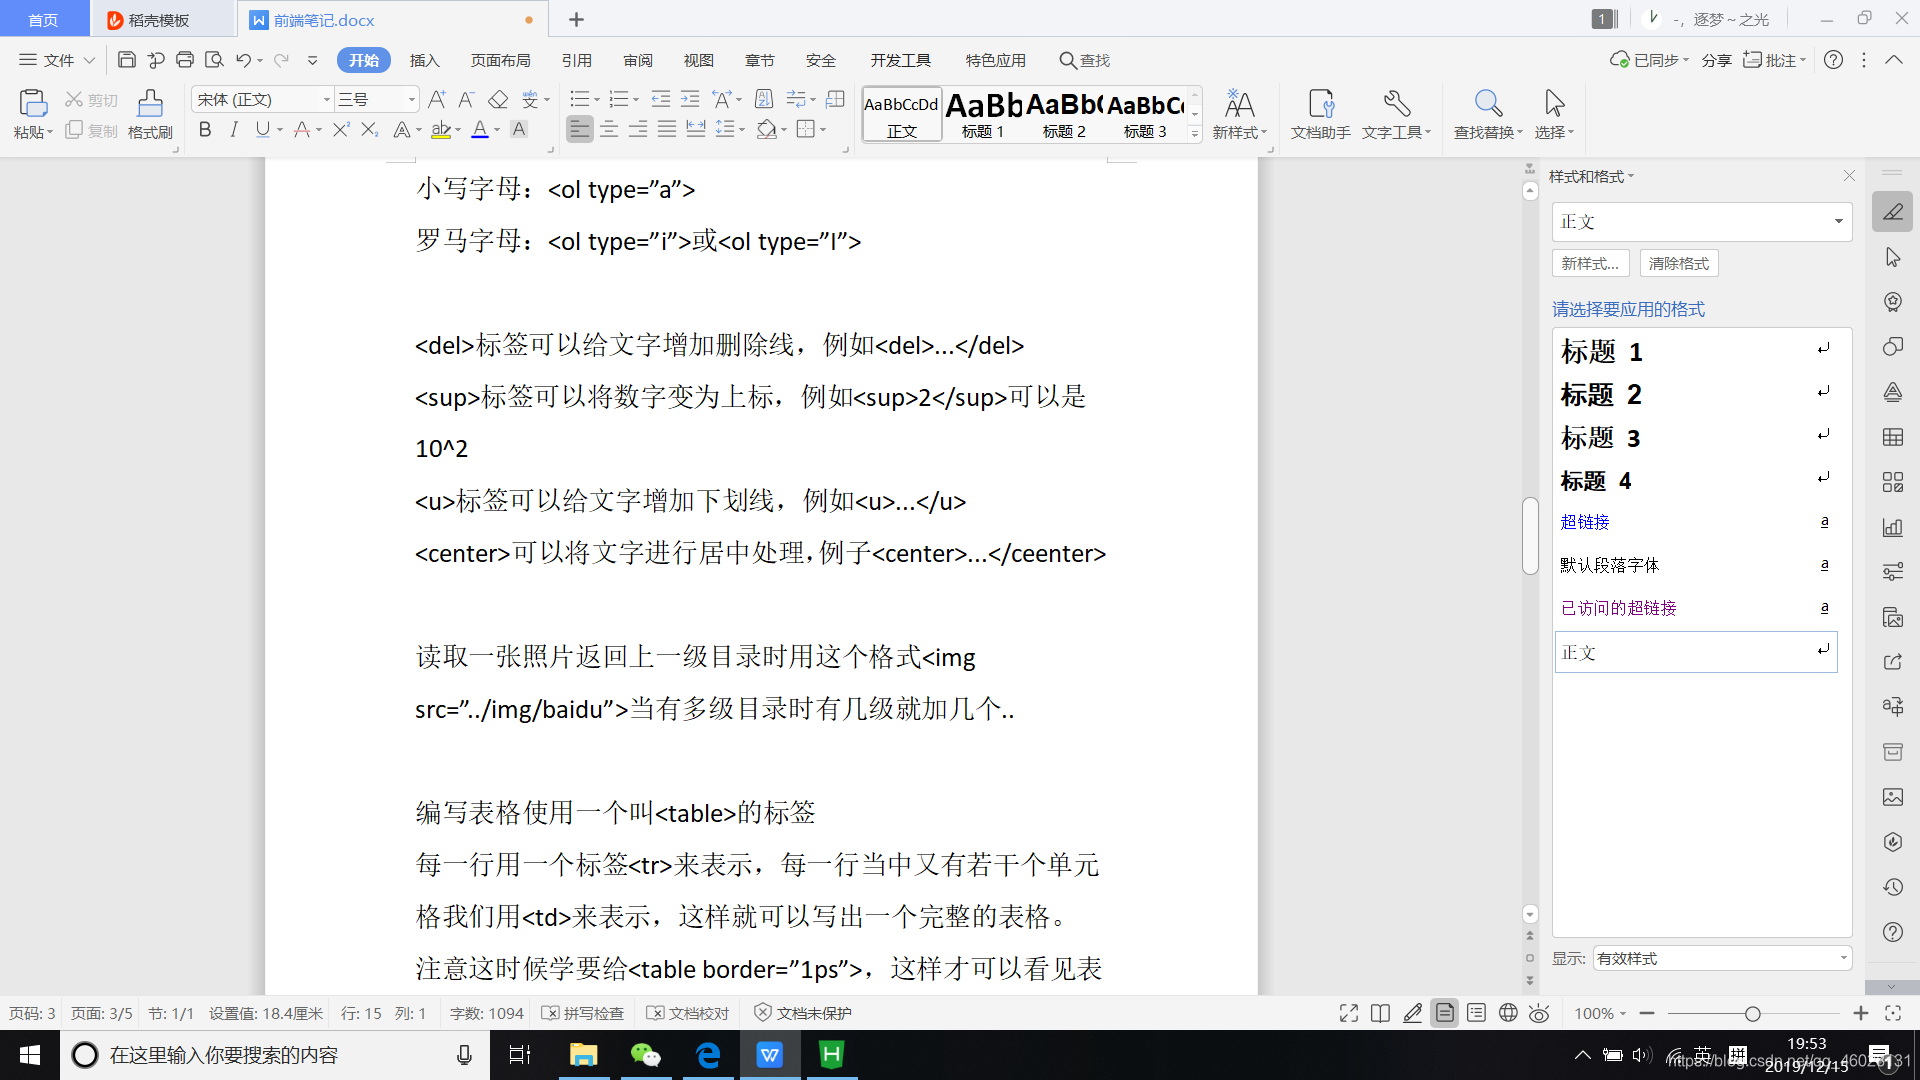1920x1080 pixels.
Task: Switch to Outline view icon in status bar
Action: (1476, 1013)
